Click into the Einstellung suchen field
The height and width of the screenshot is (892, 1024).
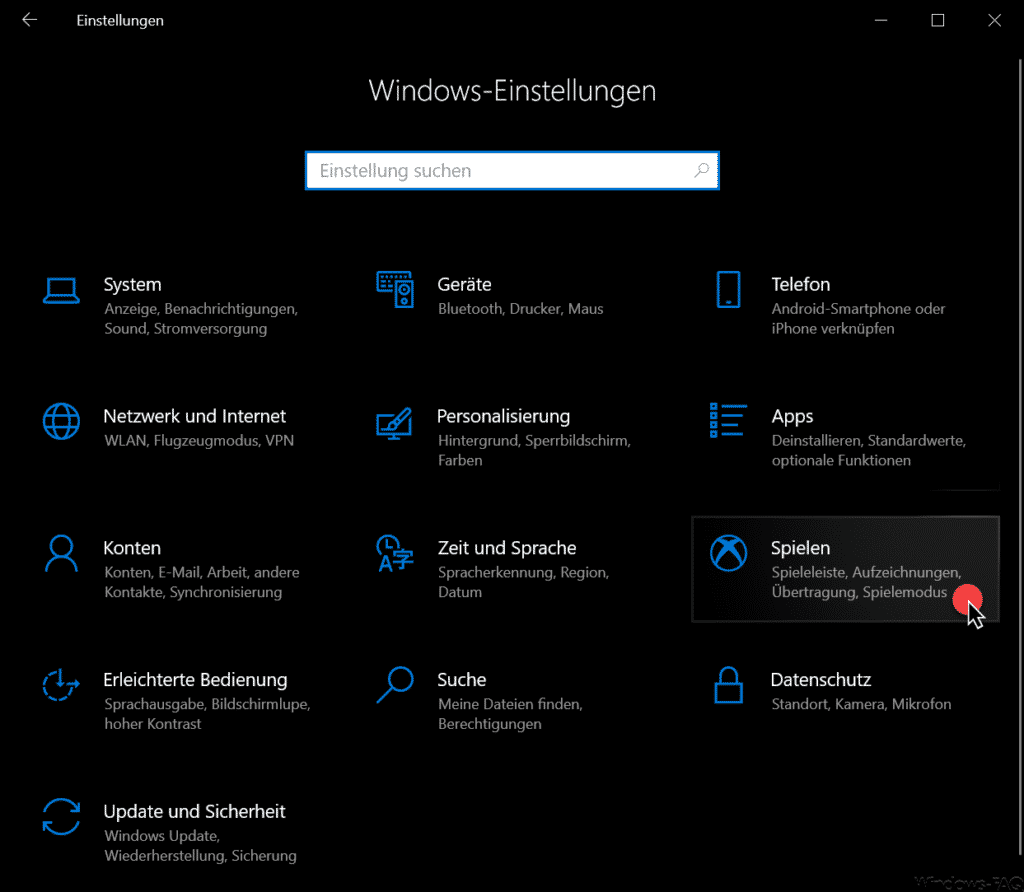click(512, 170)
